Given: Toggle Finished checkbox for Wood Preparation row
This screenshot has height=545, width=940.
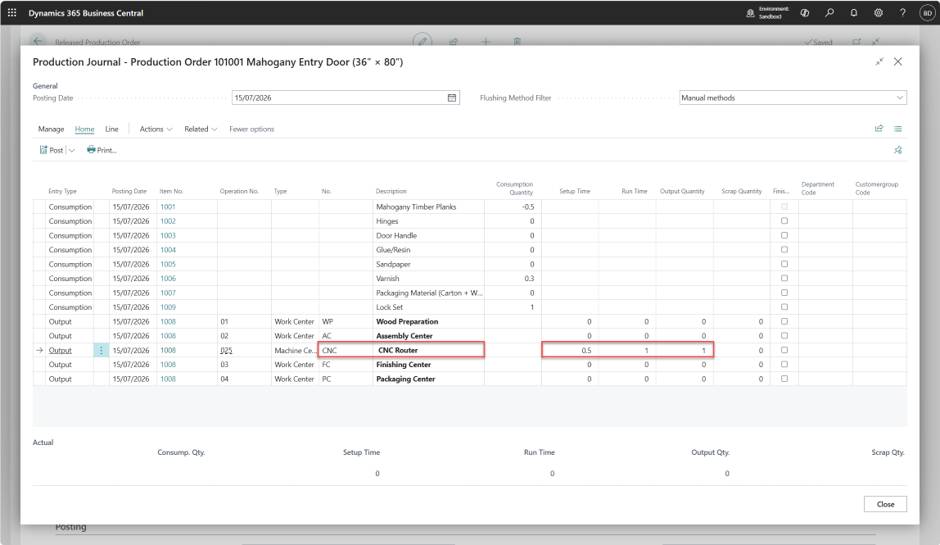Looking at the screenshot, I should coord(784,321).
